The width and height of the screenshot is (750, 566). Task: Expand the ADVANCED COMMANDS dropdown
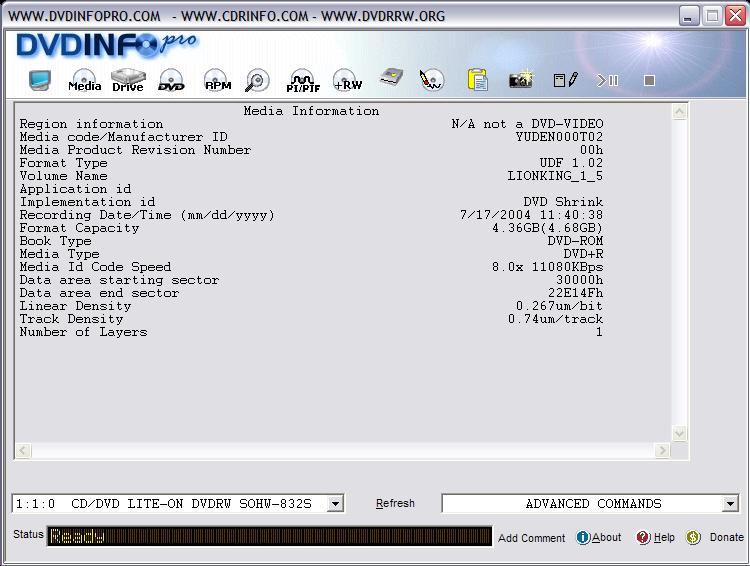pos(730,503)
